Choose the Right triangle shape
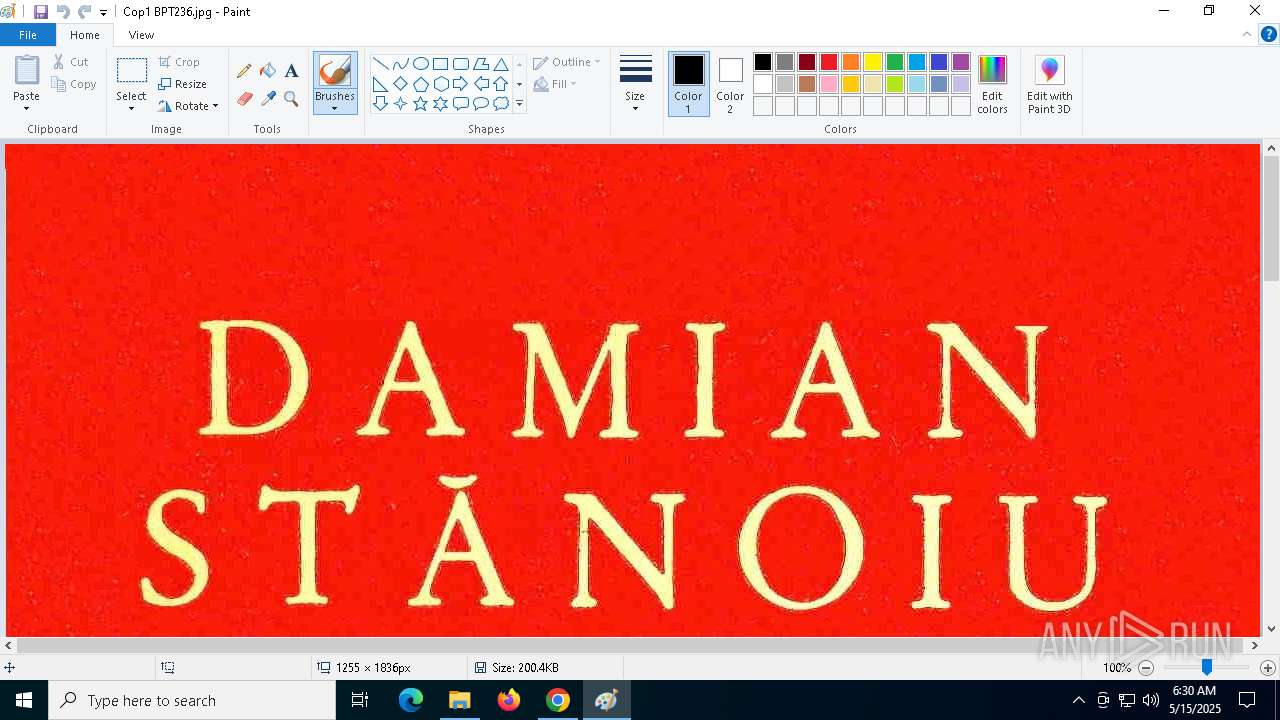This screenshot has height=720, width=1280. 381,84
